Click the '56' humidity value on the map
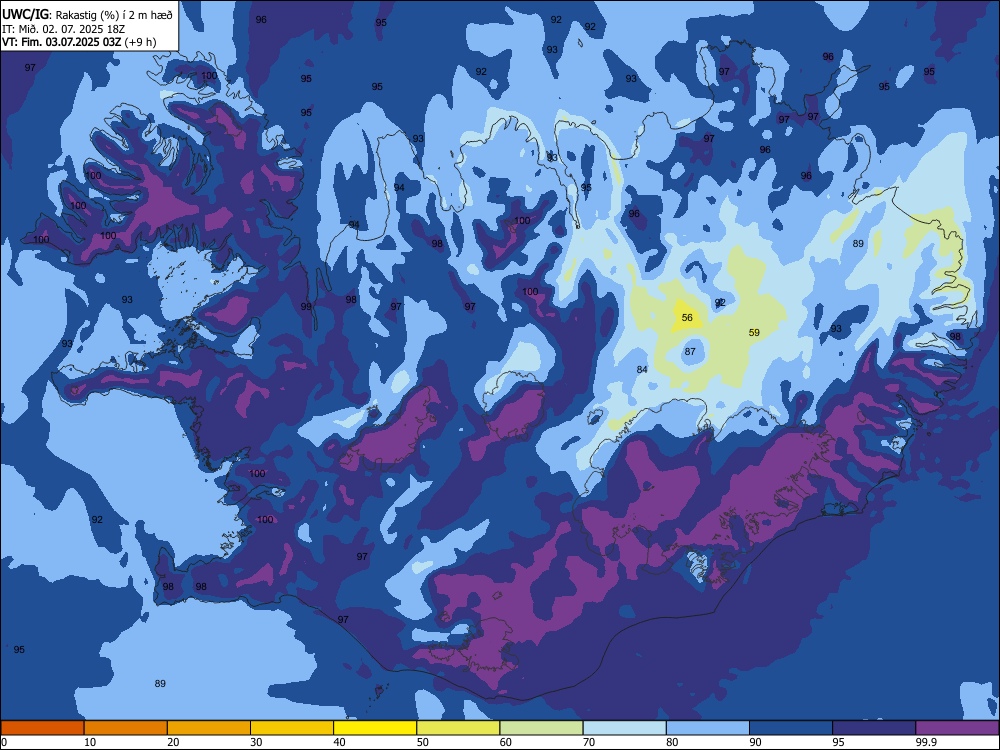 point(687,318)
